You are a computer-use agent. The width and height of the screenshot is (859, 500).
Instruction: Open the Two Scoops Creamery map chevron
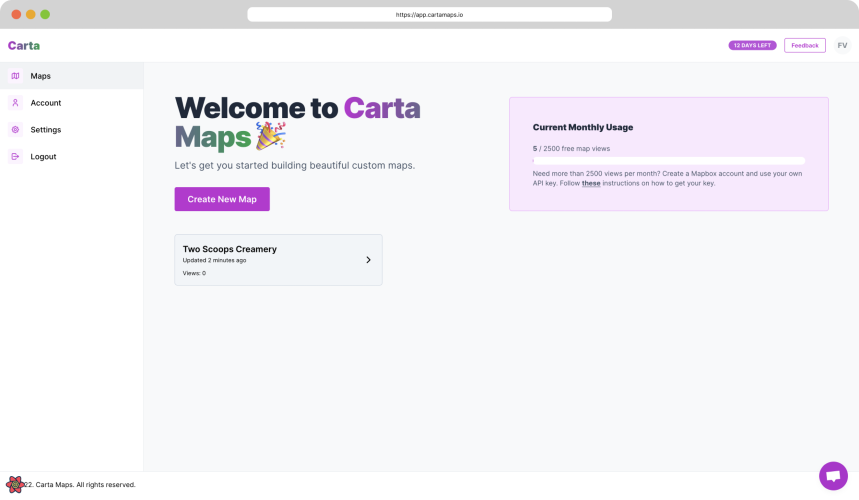click(368, 260)
